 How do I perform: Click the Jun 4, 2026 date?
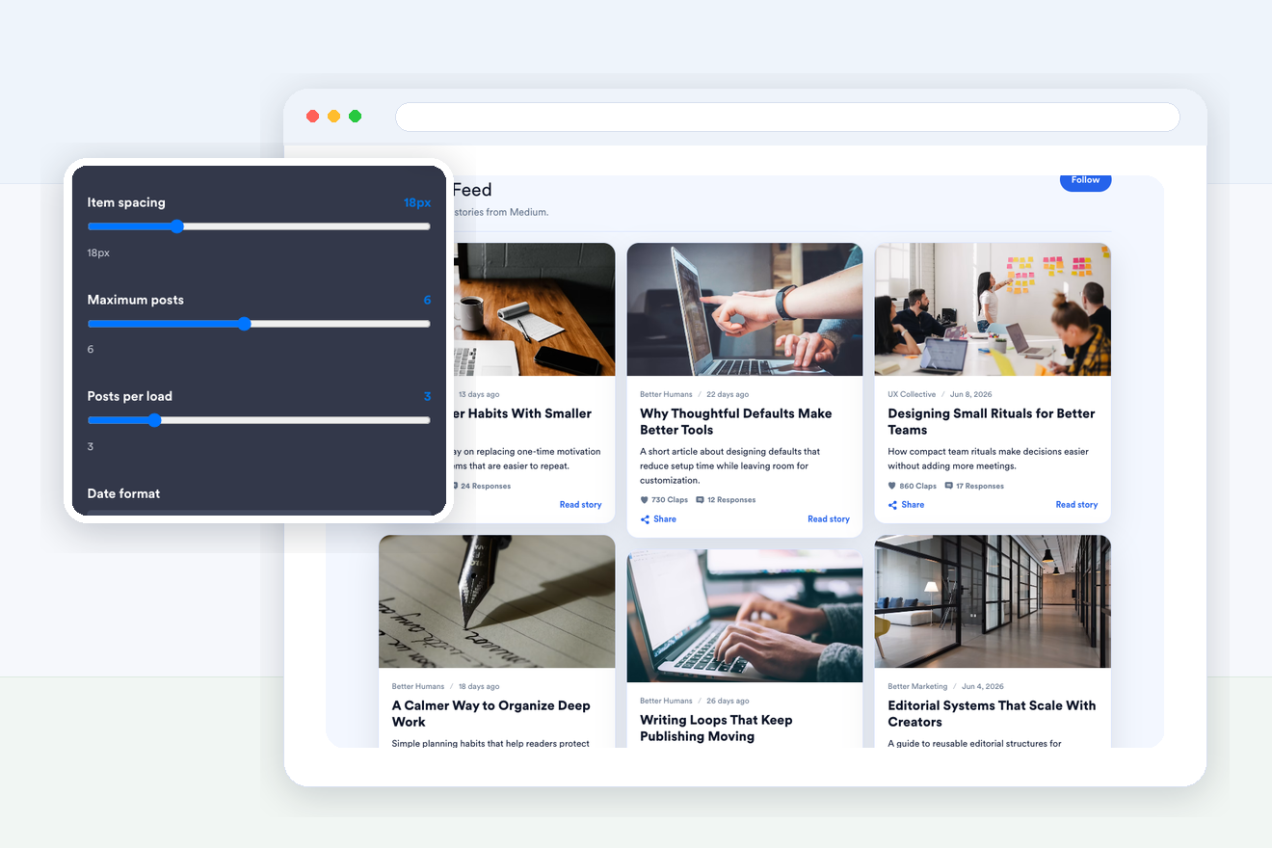pyautogui.click(x=983, y=686)
